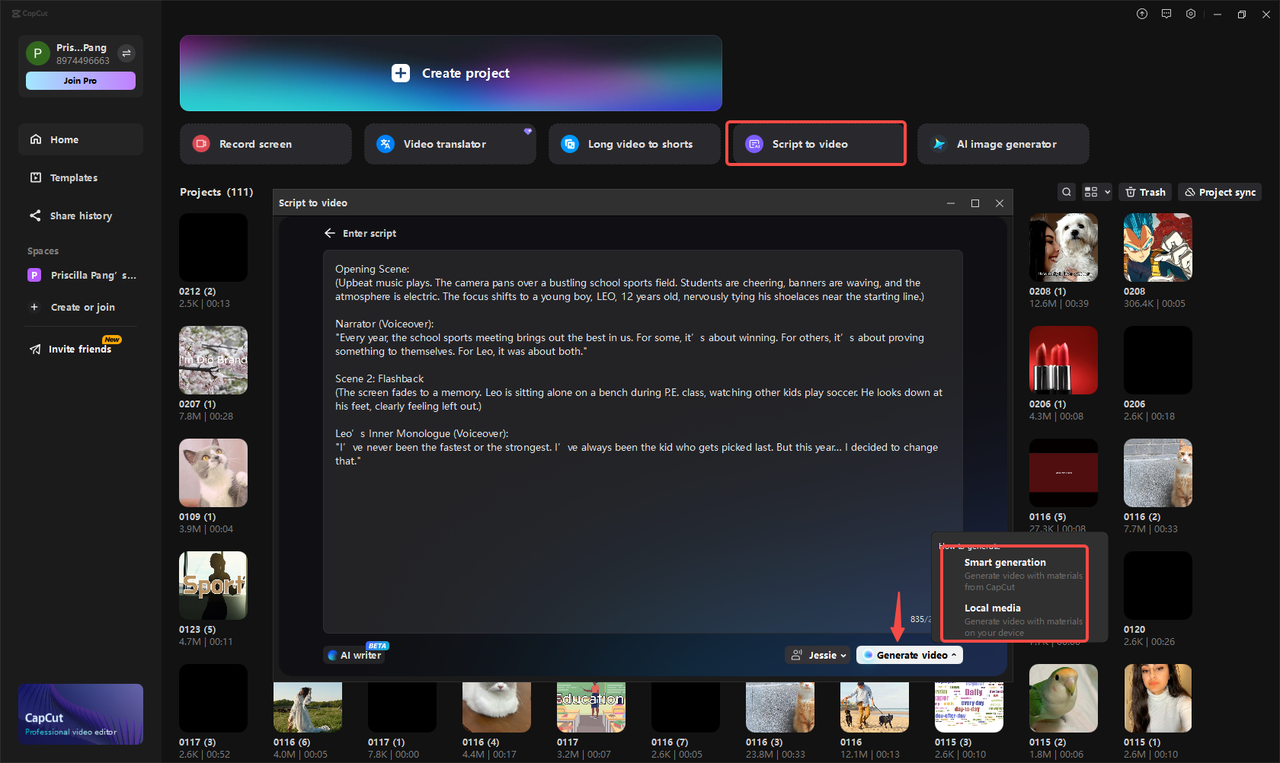Click Invite friends in the sidebar
This screenshot has width=1280, height=763.
[81, 349]
